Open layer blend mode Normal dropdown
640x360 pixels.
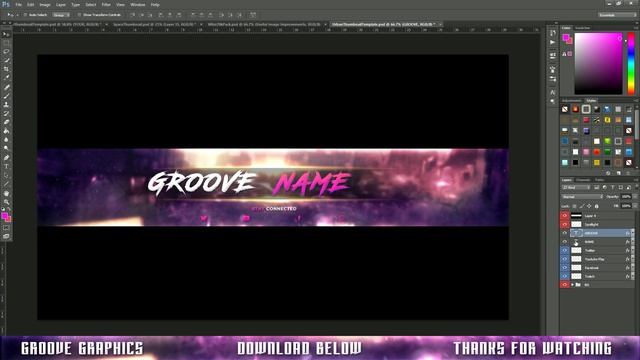[x=582, y=197]
